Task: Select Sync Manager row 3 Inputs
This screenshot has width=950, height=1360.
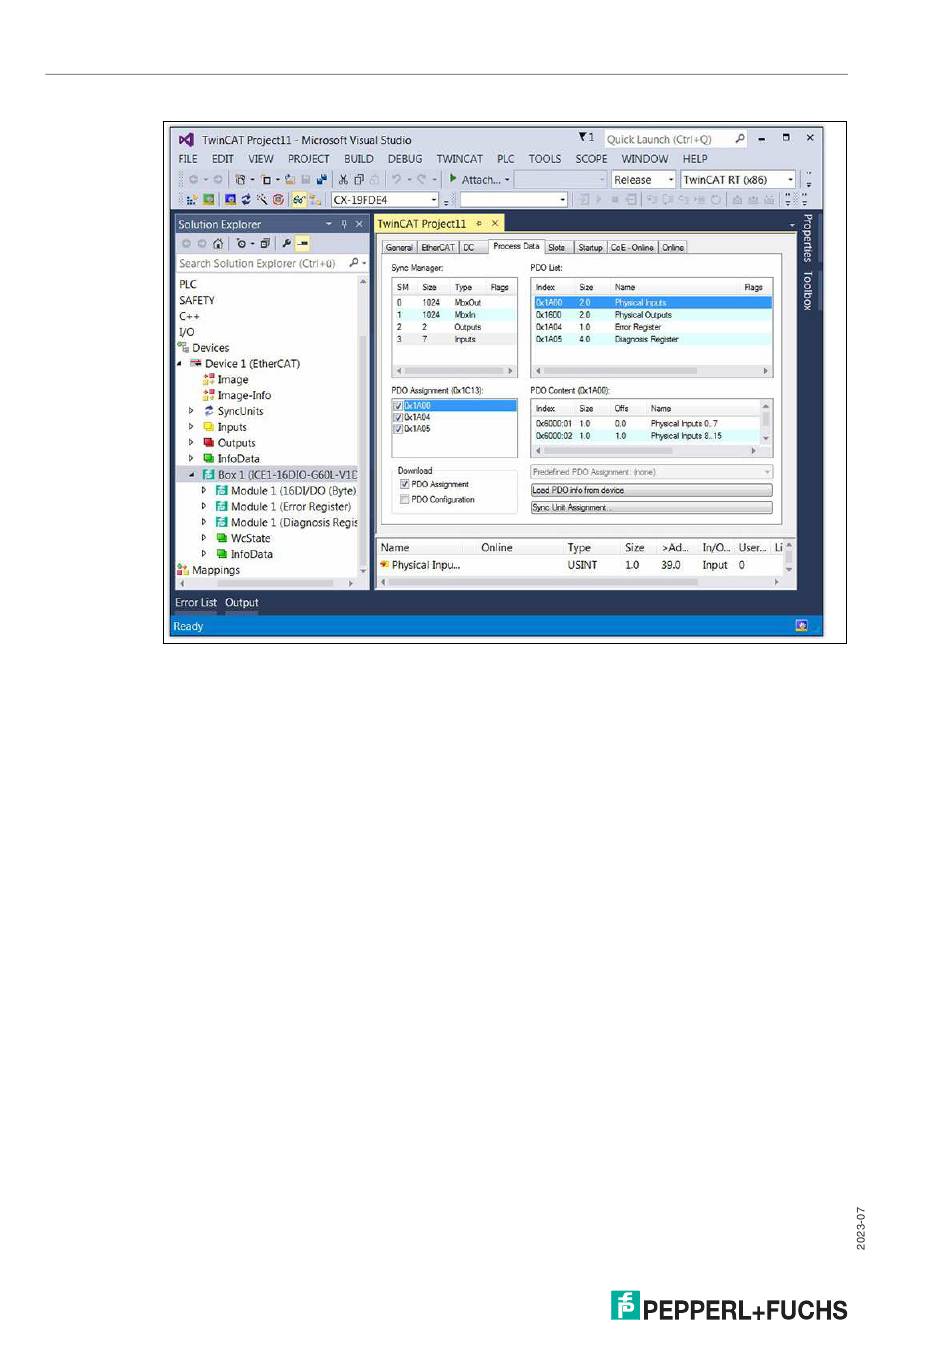Action: 455,339
